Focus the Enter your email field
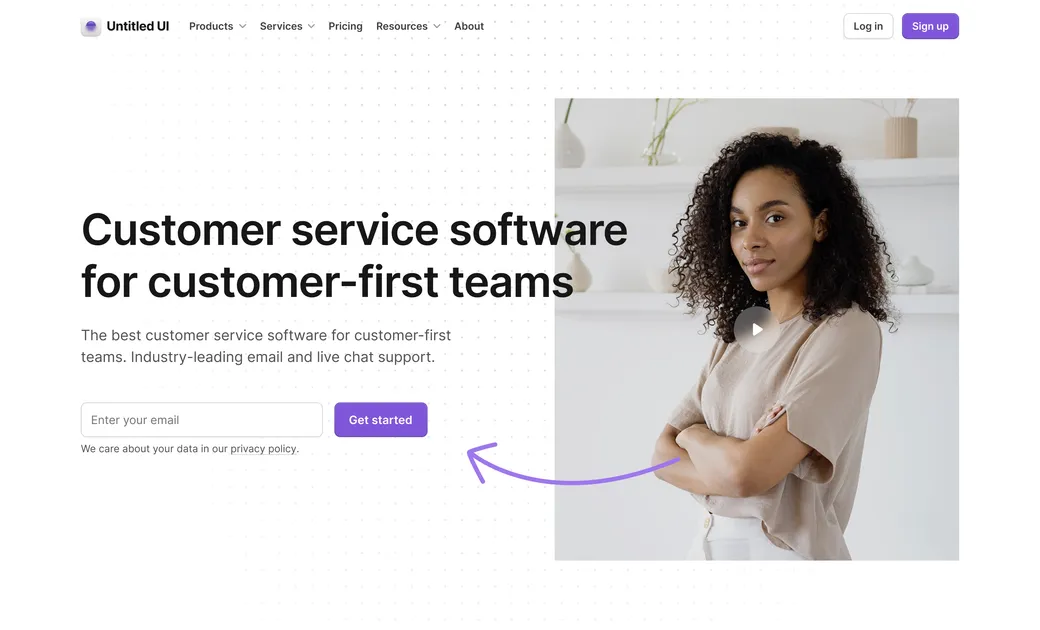 tap(202, 420)
